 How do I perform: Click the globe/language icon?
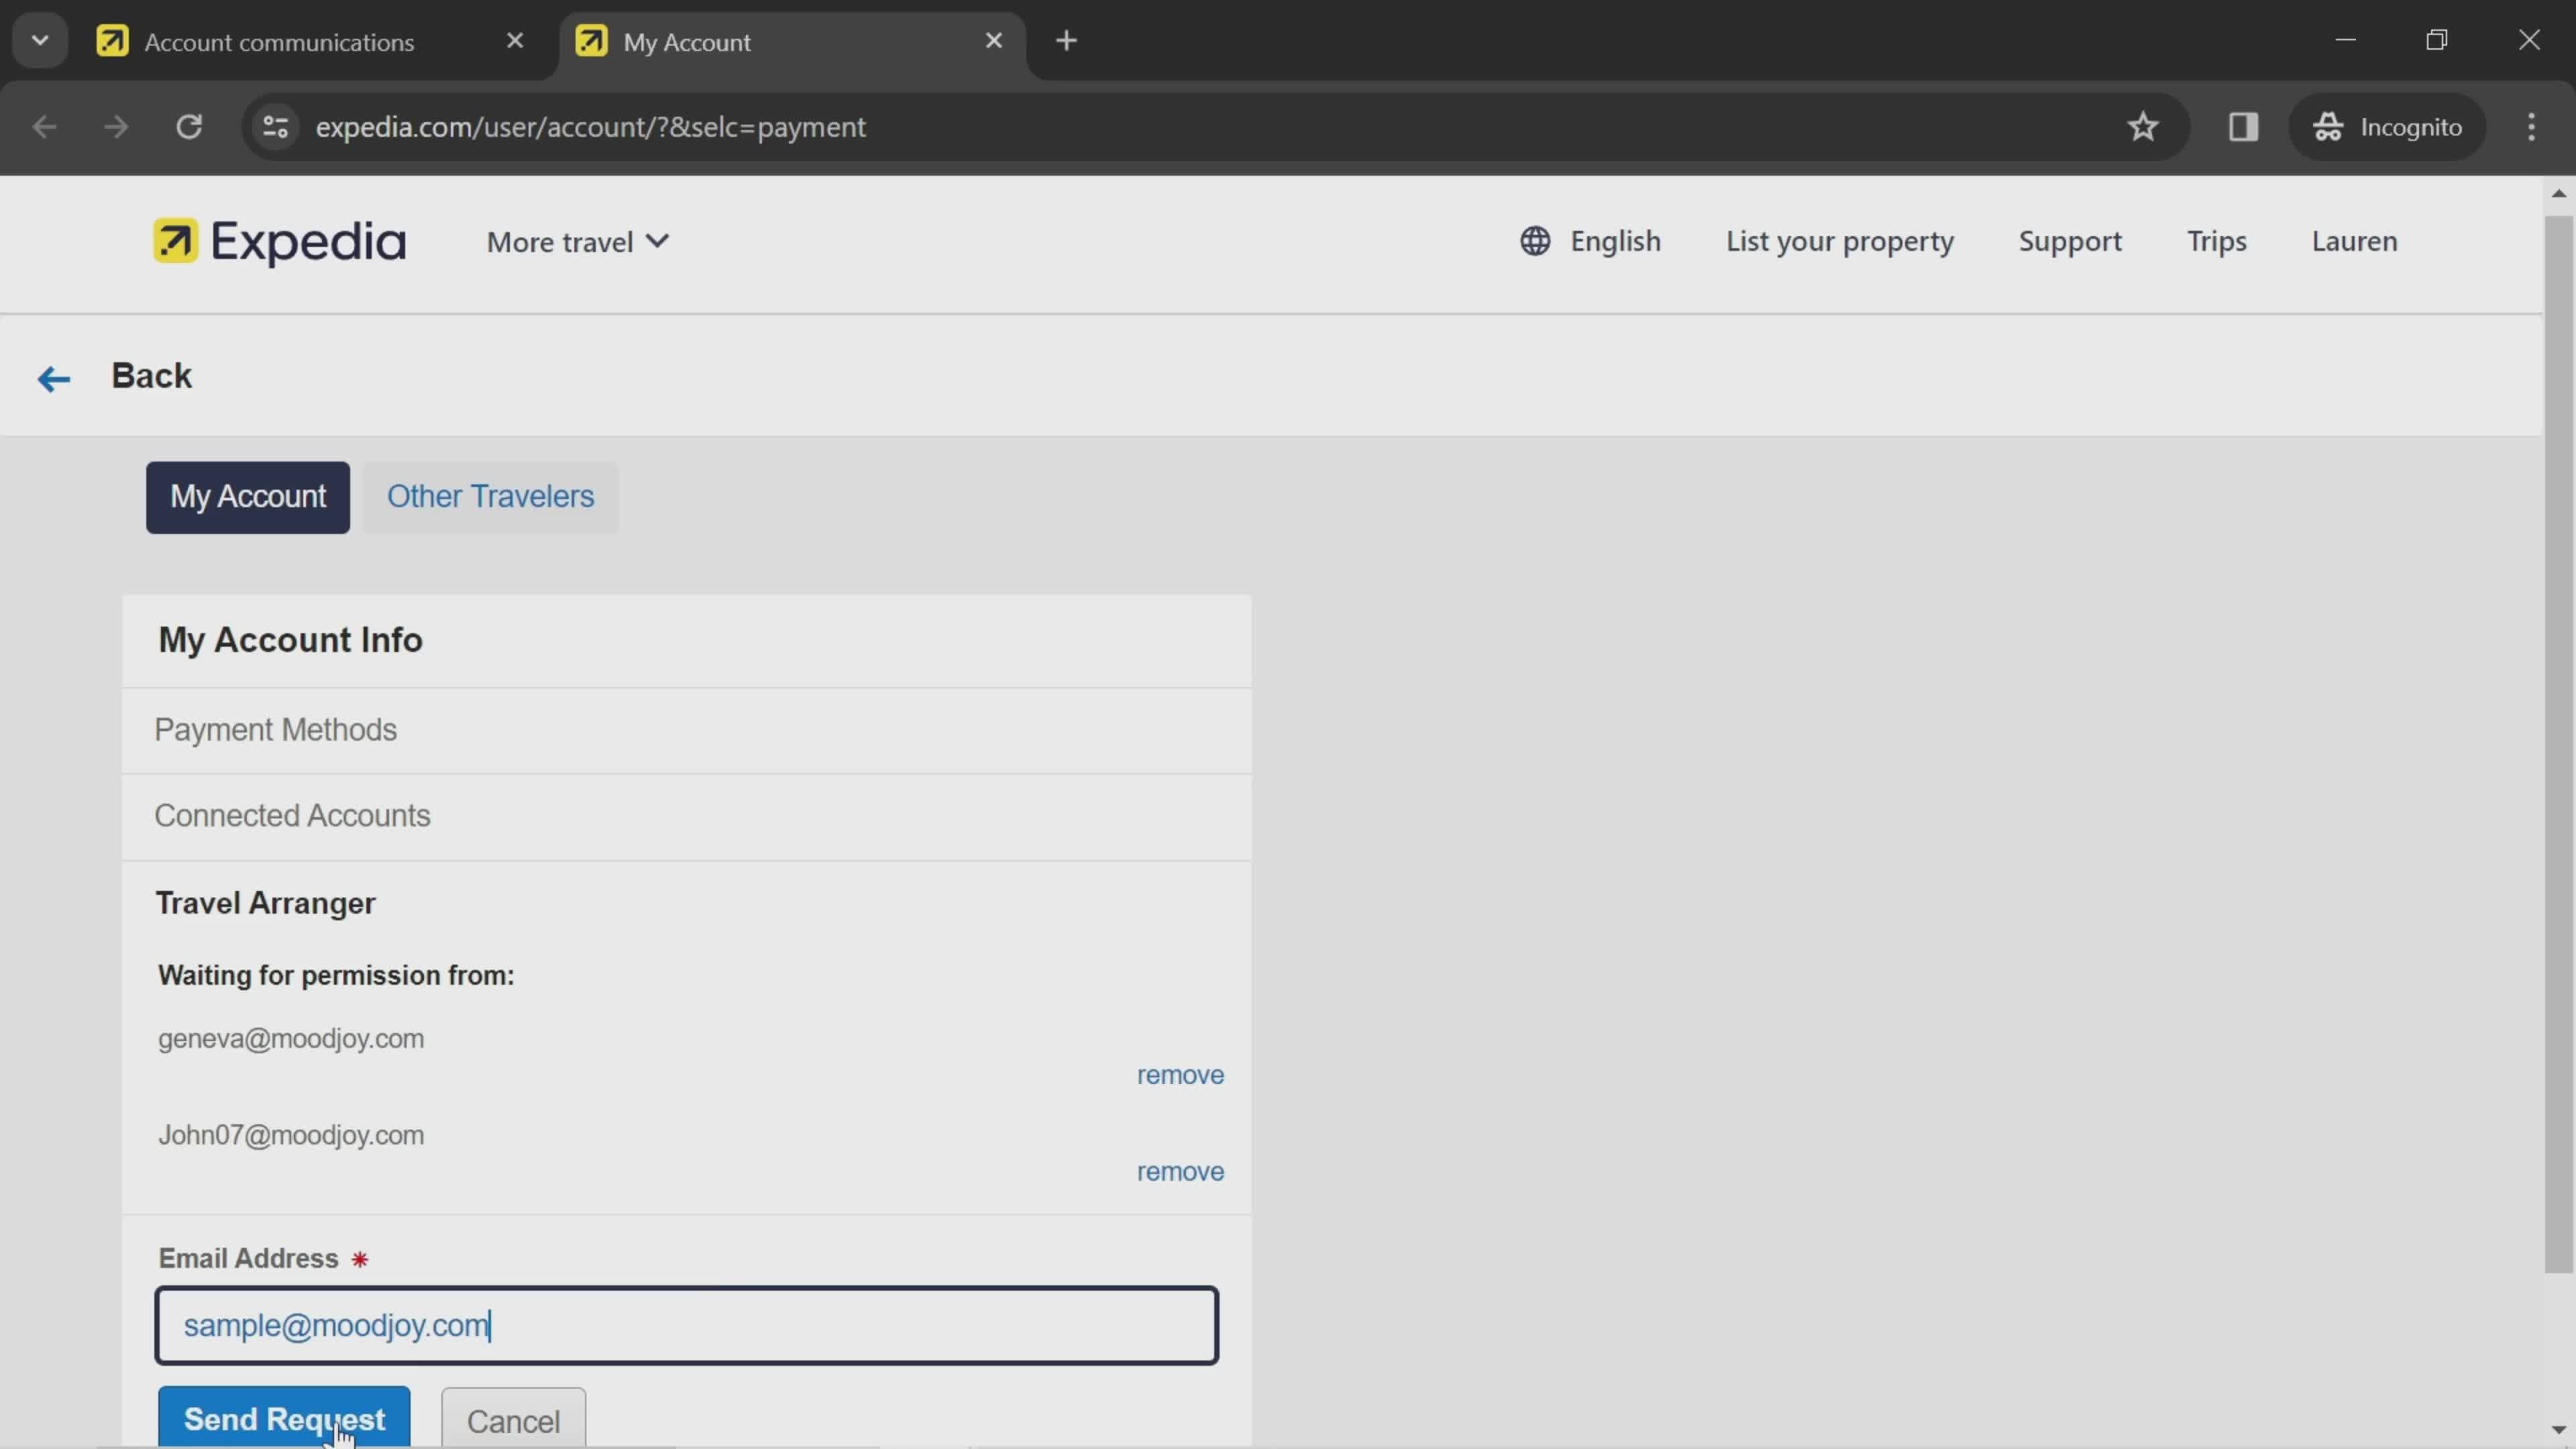click(x=1534, y=241)
